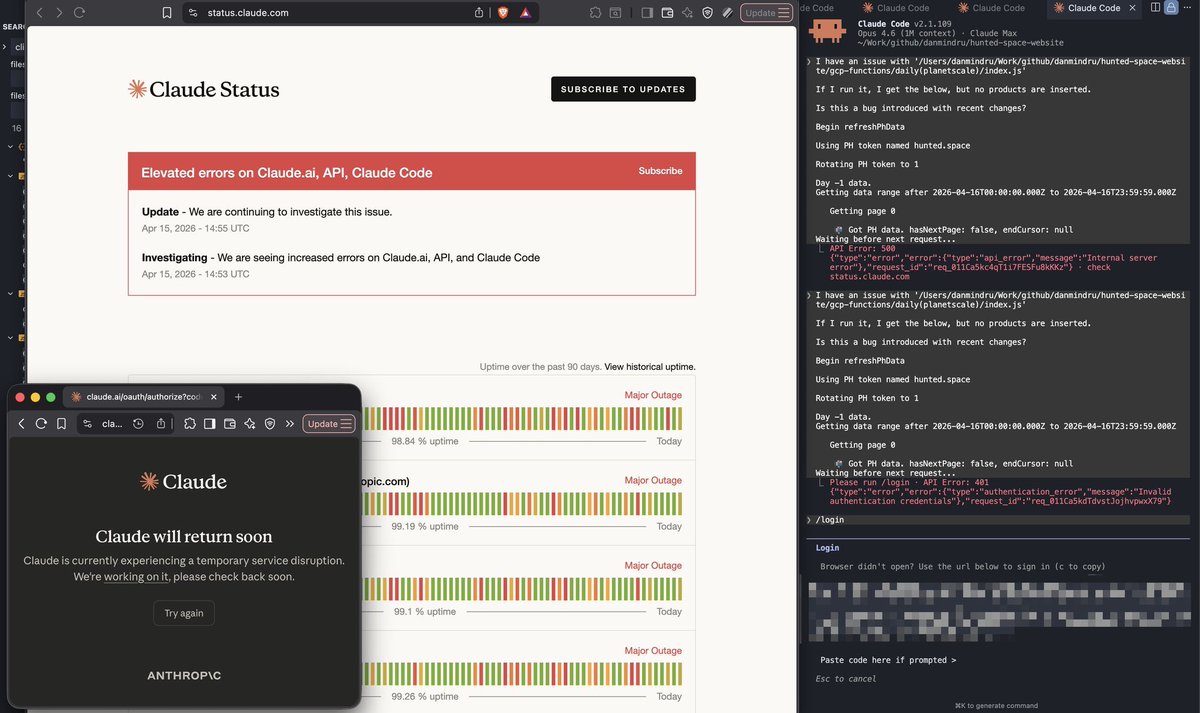The image size is (1200, 713).
Task: Click Try again button
Action: 184,613
